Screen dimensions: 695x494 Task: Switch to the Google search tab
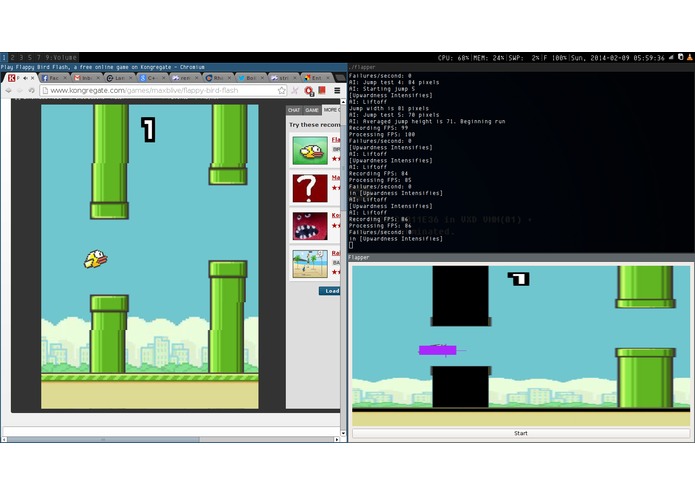point(151,78)
